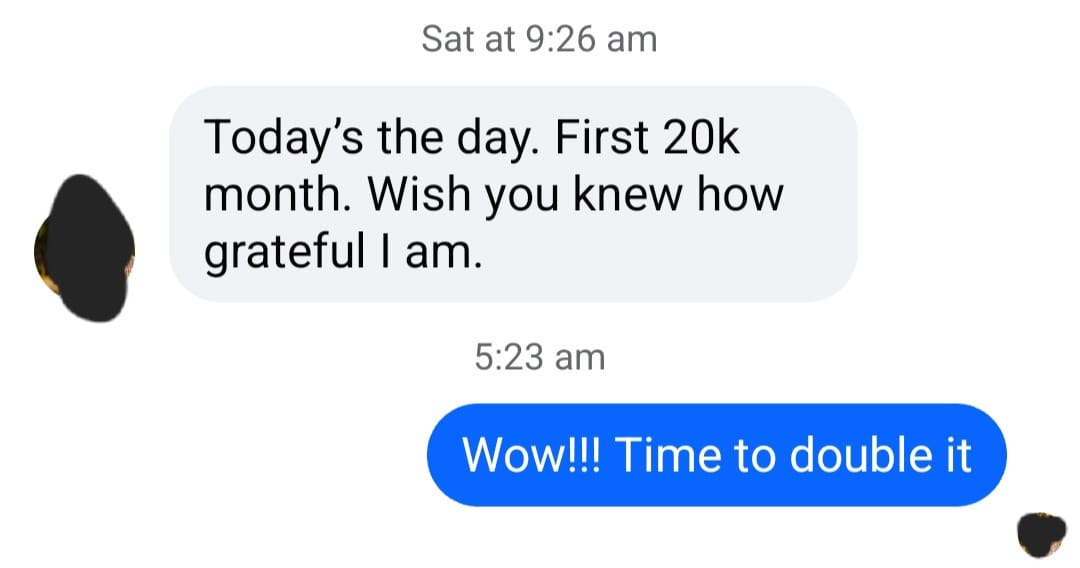Click 'Wow!!!' in the blue bubble
1080x568 pixels.
click(x=531, y=455)
